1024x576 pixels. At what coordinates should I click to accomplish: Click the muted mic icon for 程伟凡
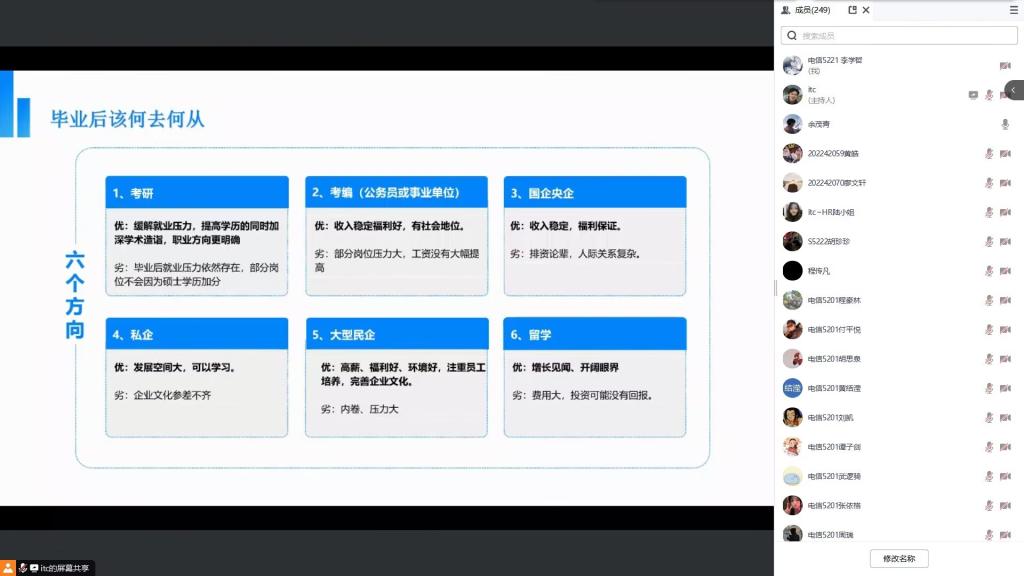(989, 271)
